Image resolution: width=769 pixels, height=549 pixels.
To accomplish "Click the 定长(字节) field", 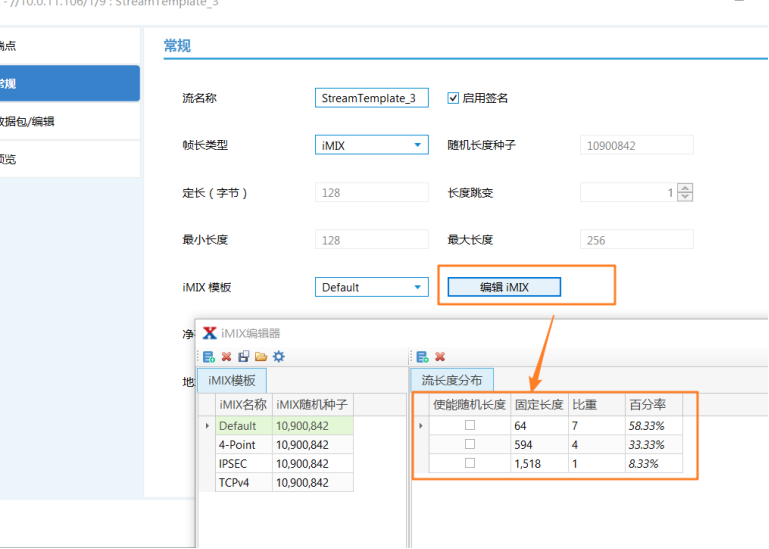I will (372, 192).
